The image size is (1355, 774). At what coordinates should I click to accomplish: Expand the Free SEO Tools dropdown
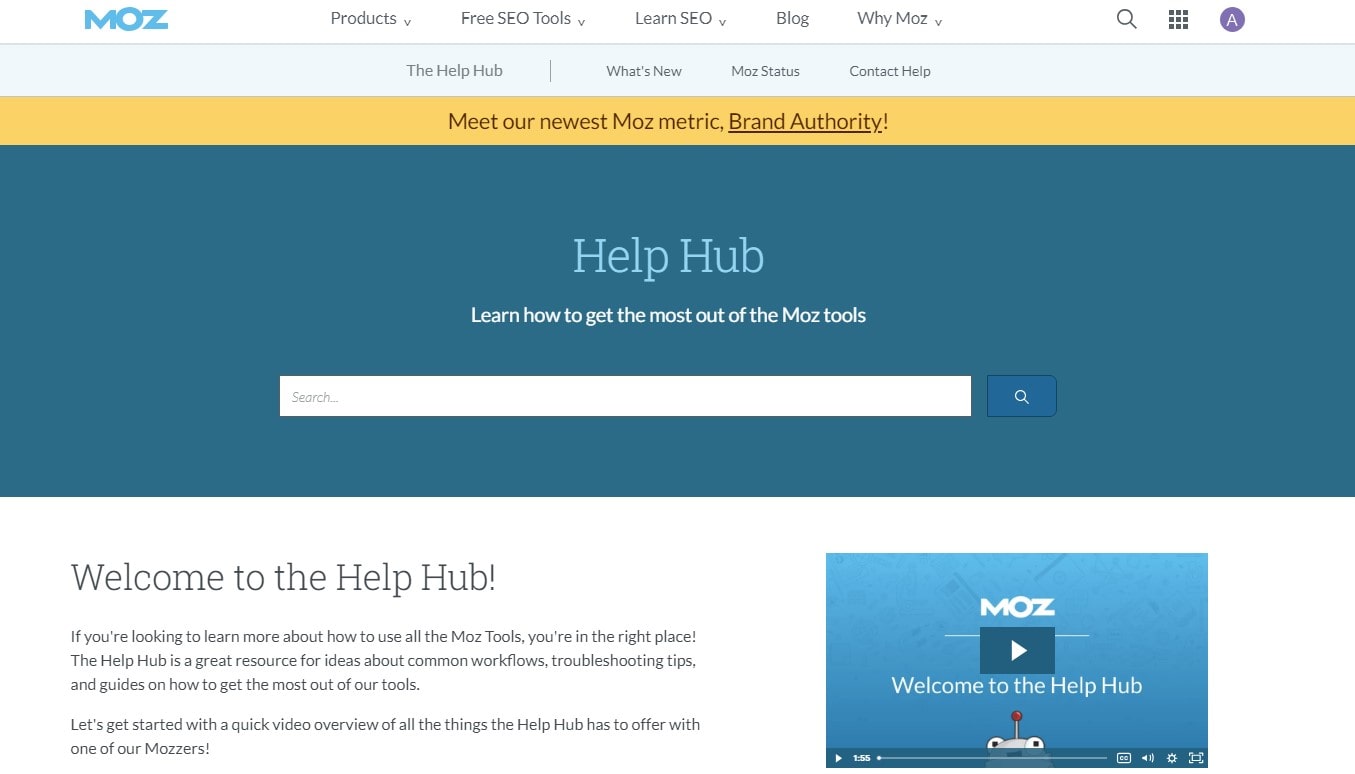[x=523, y=19]
